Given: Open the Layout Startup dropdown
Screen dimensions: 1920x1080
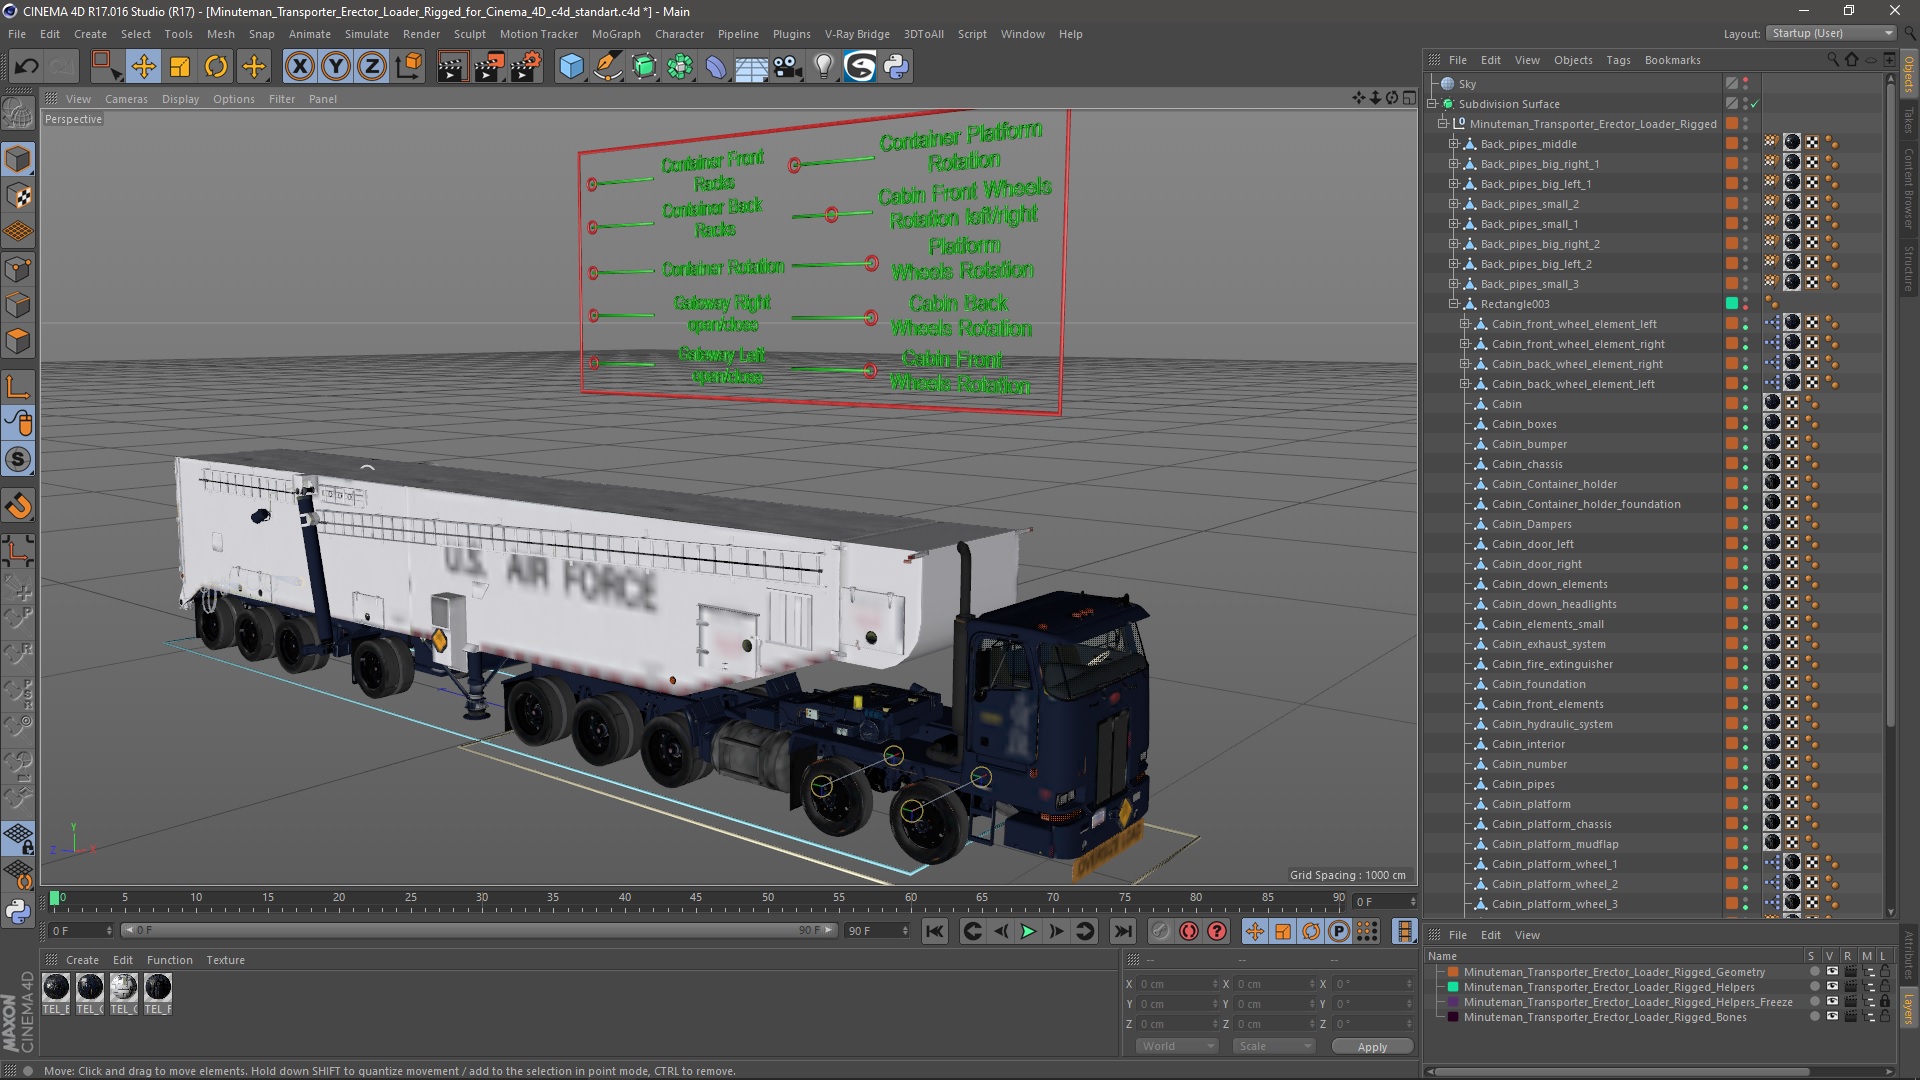Looking at the screenshot, I should coord(1830,33).
